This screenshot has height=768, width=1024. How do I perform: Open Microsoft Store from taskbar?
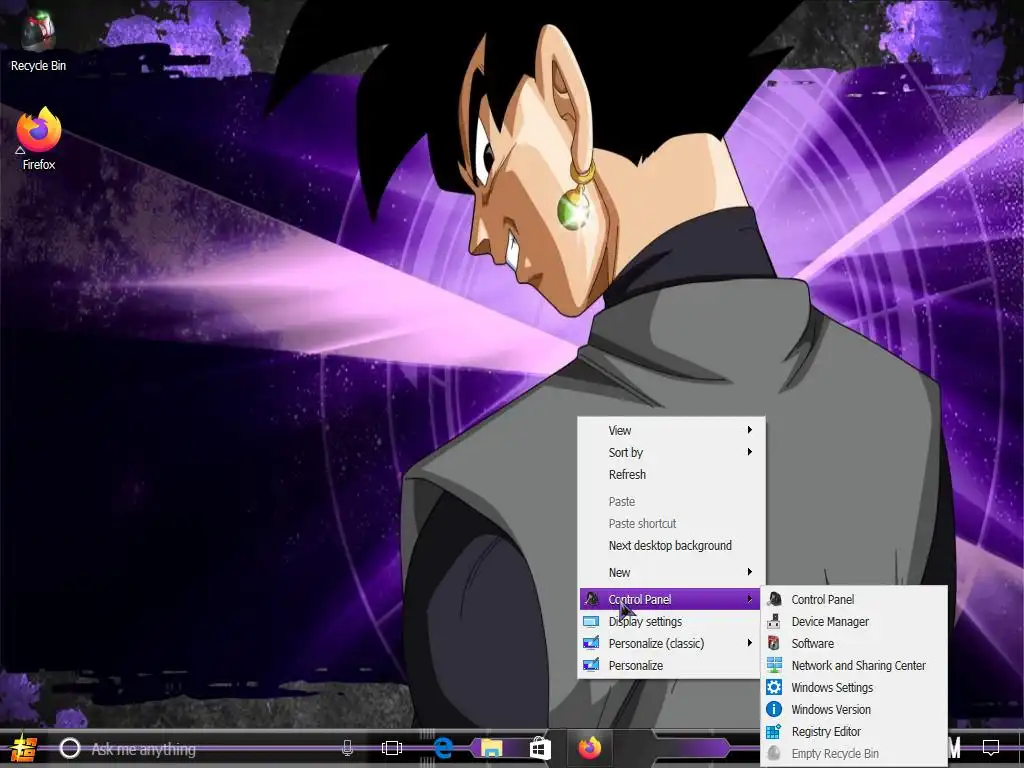pyautogui.click(x=540, y=748)
